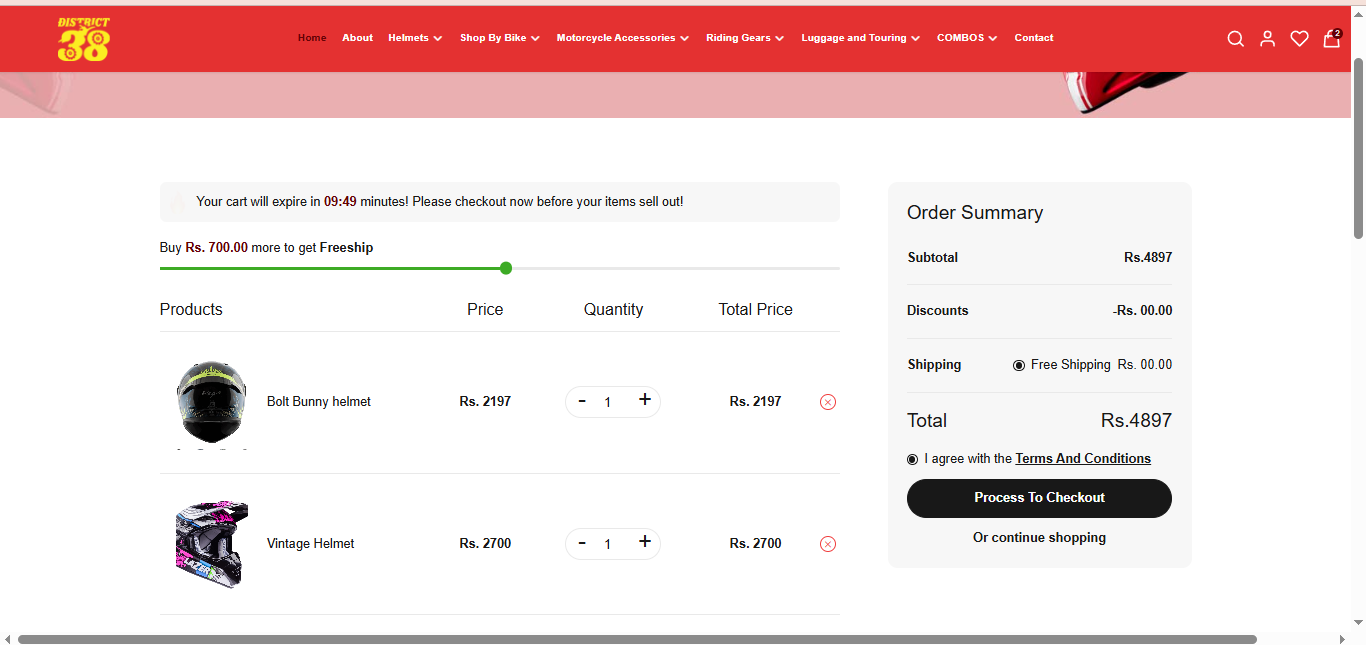Image resolution: width=1366 pixels, height=645 pixels.
Task: Open the search icon in header
Action: tap(1235, 39)
